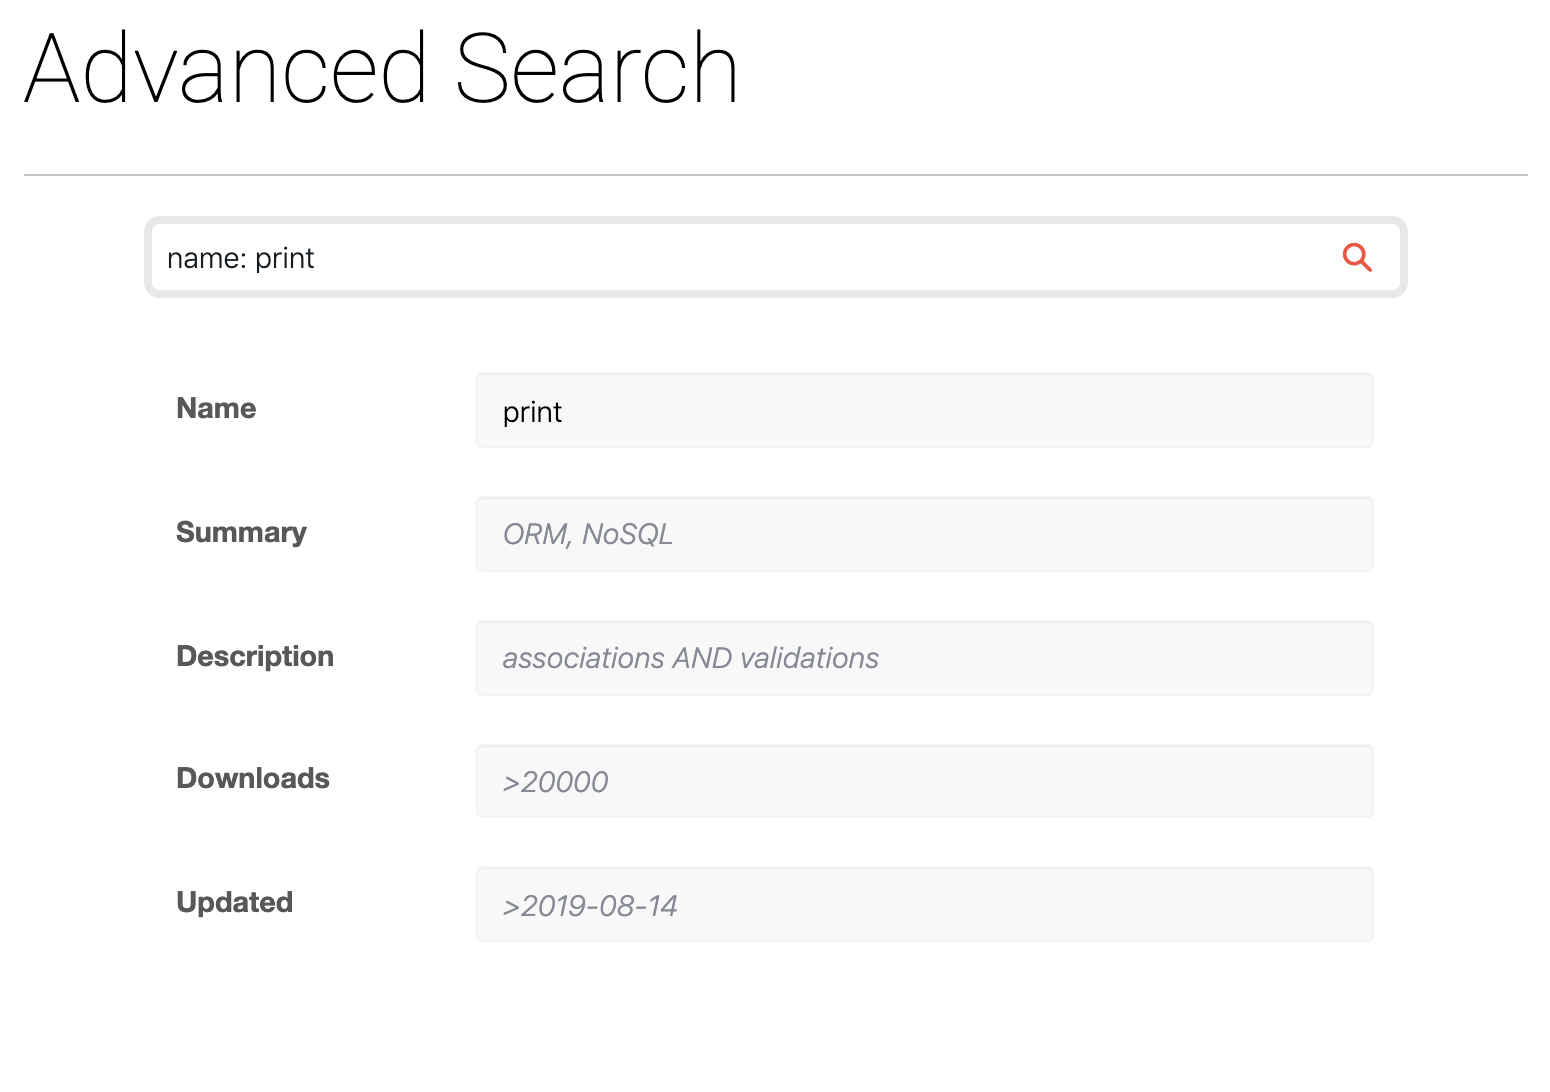Viewport: 1550px width, 1092px height.
Task: Click the 'associations AND validations' placeholder
Action: 690,658
